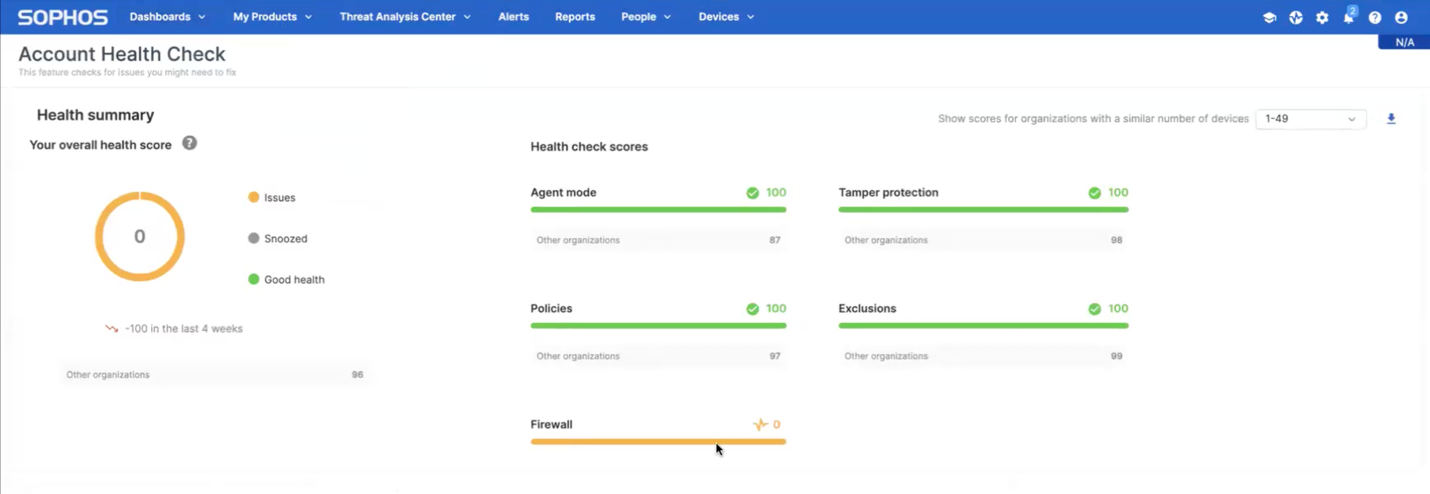Expand Threat Analysis Center menu

pyautogui.click(x=404, y=17)
